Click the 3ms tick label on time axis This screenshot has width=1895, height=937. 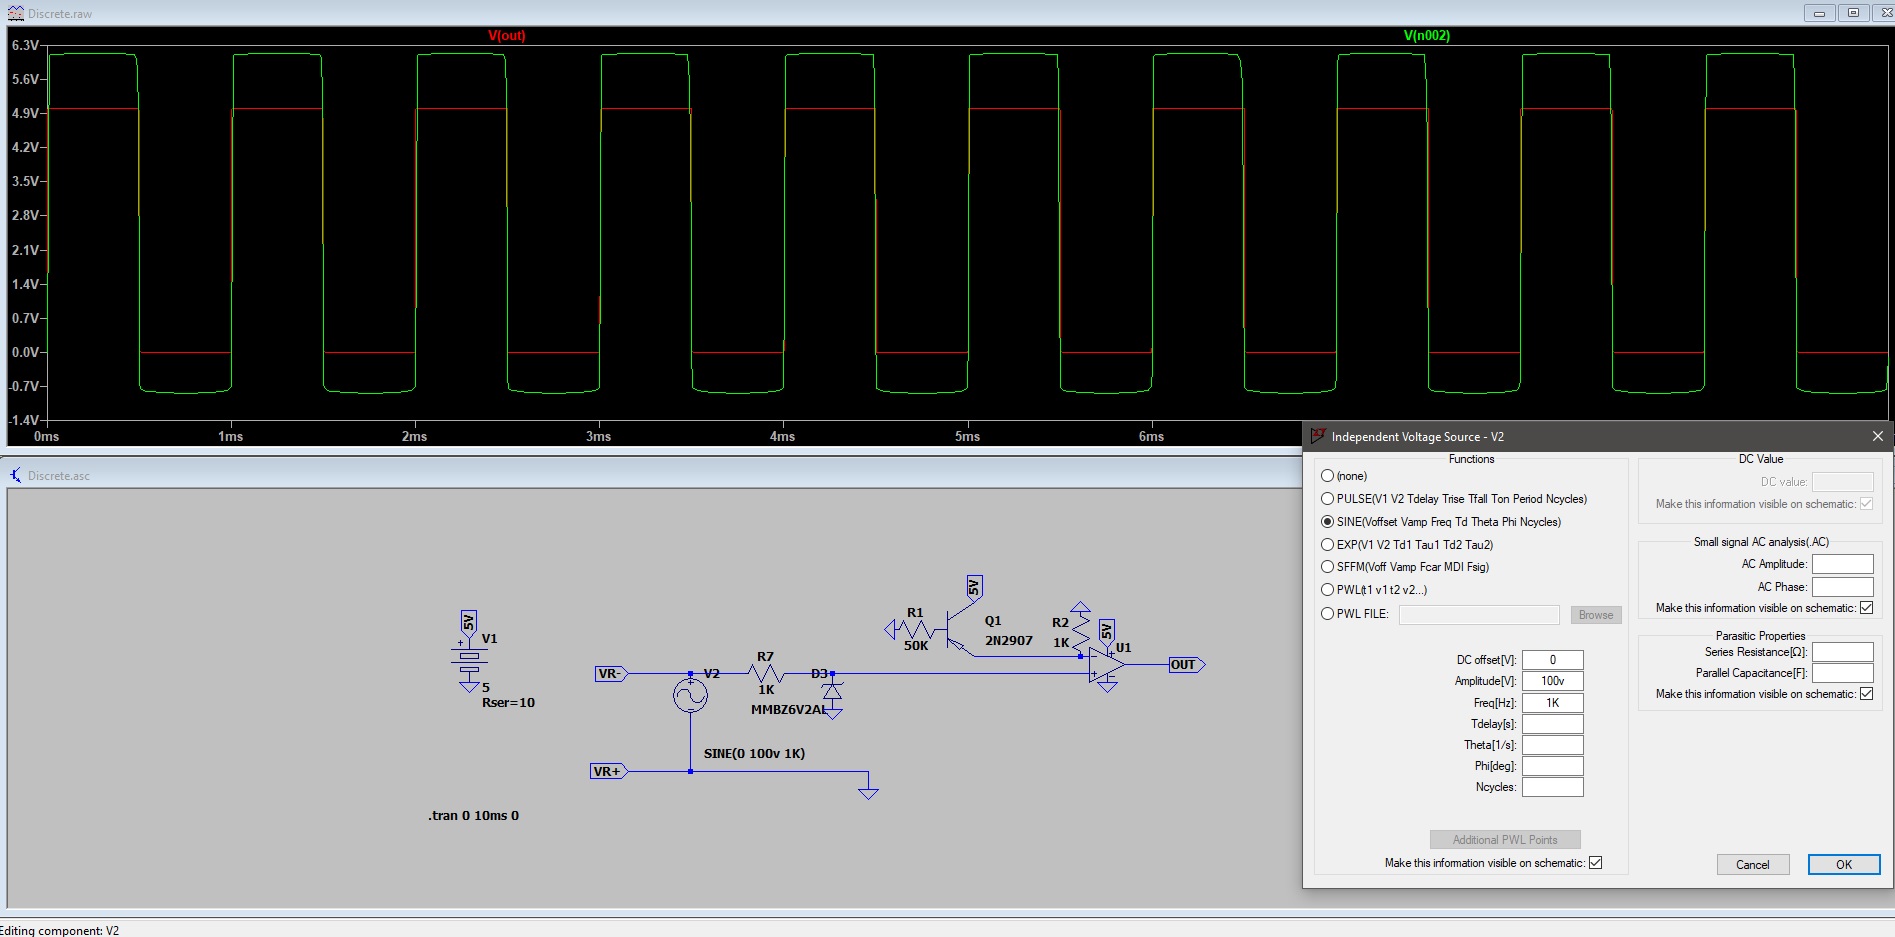coord(598,436)
